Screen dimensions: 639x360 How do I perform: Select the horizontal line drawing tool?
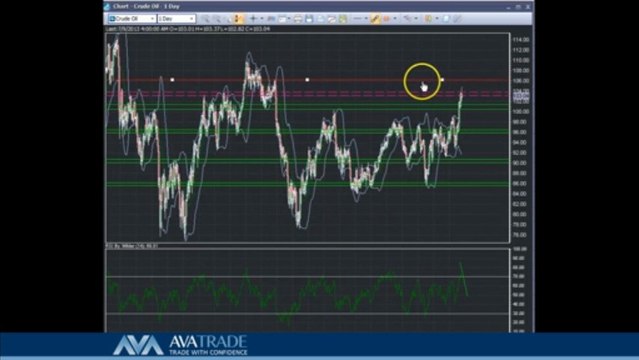pyautogui.click(x=357, y=19)
